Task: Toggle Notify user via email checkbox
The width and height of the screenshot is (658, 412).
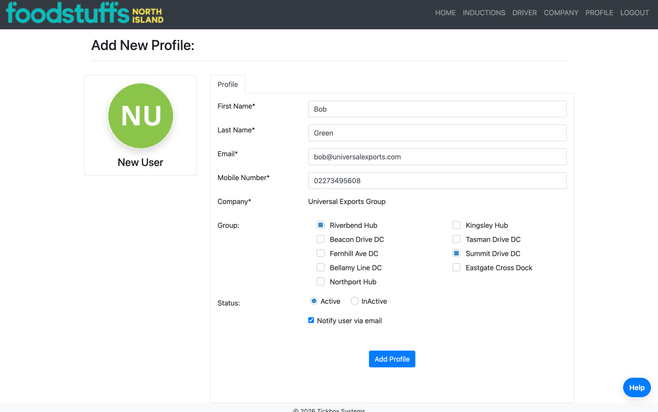Action: pyautogui.click(x=311, y=321)
